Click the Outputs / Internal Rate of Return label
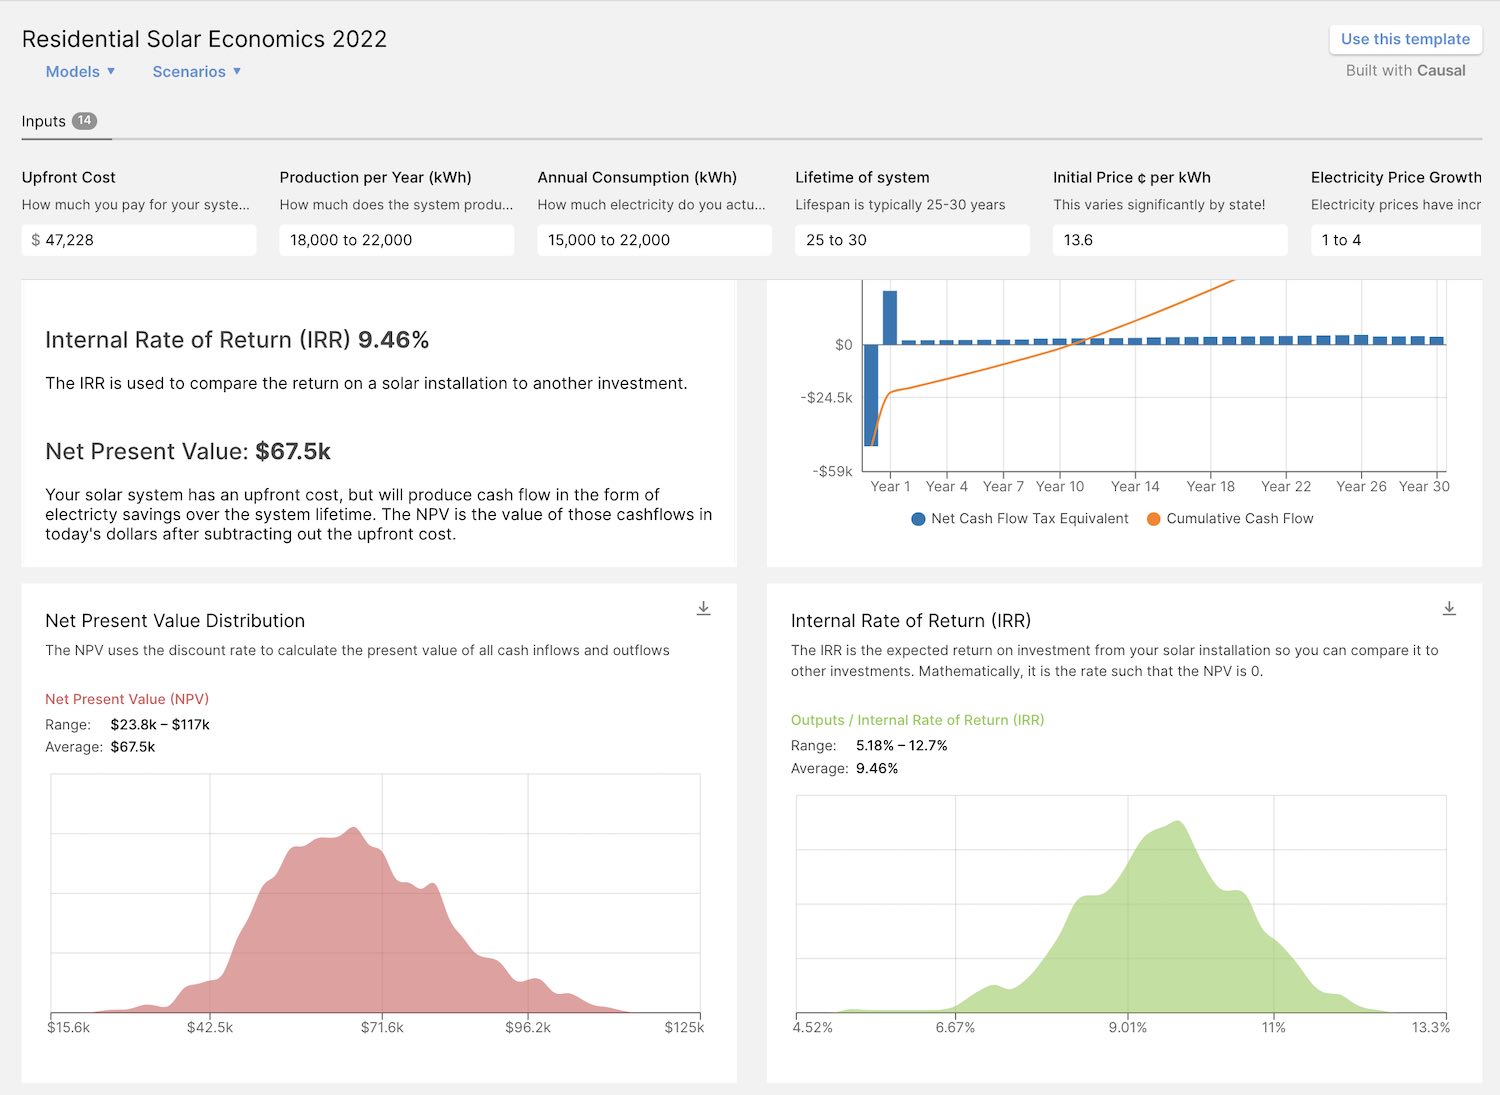 point(917,720)
